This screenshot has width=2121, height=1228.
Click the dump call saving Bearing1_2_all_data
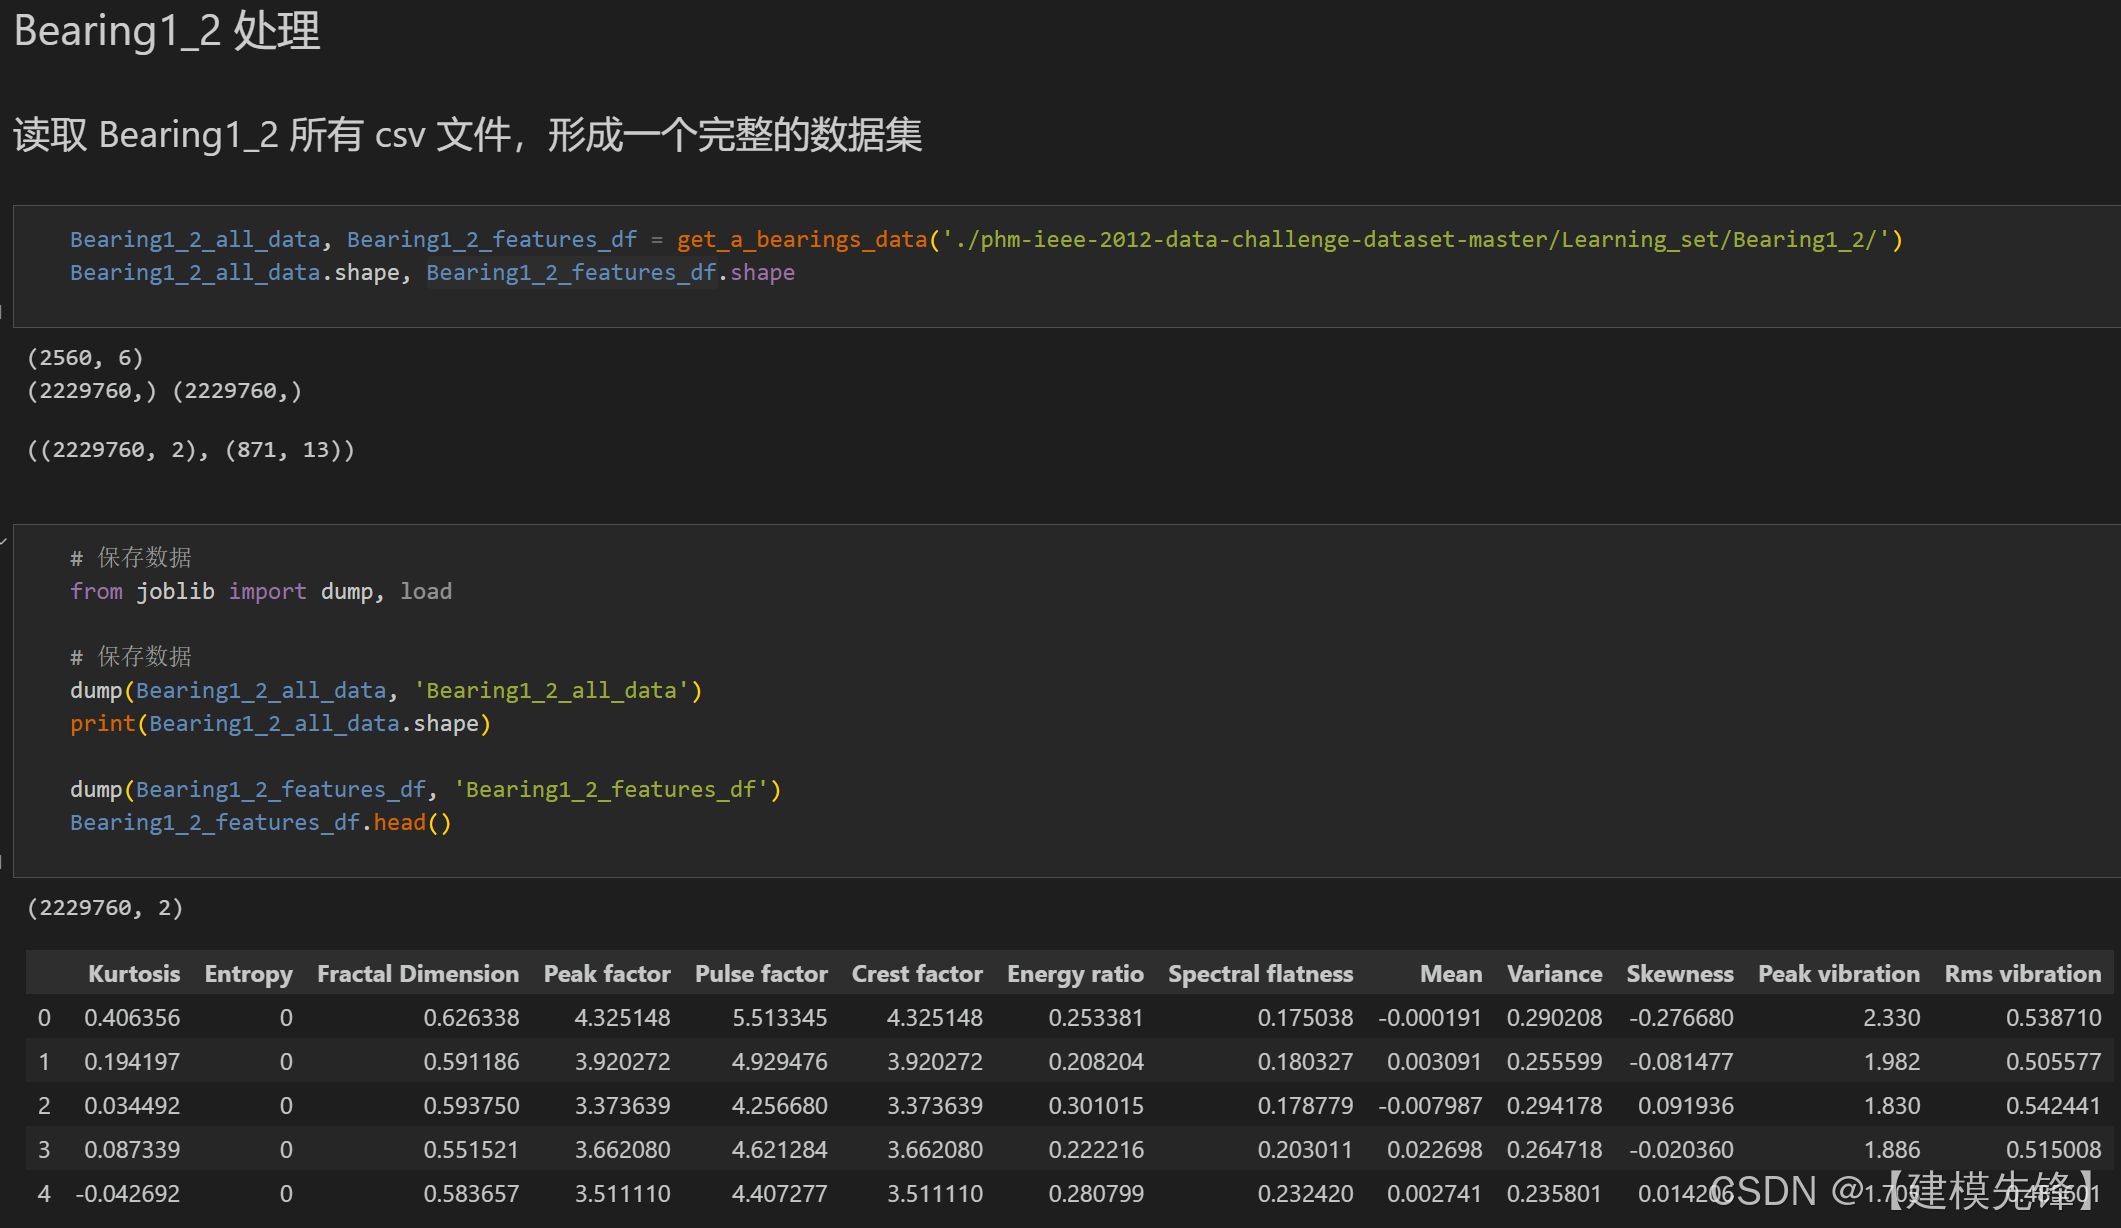[x=385, y=690]
